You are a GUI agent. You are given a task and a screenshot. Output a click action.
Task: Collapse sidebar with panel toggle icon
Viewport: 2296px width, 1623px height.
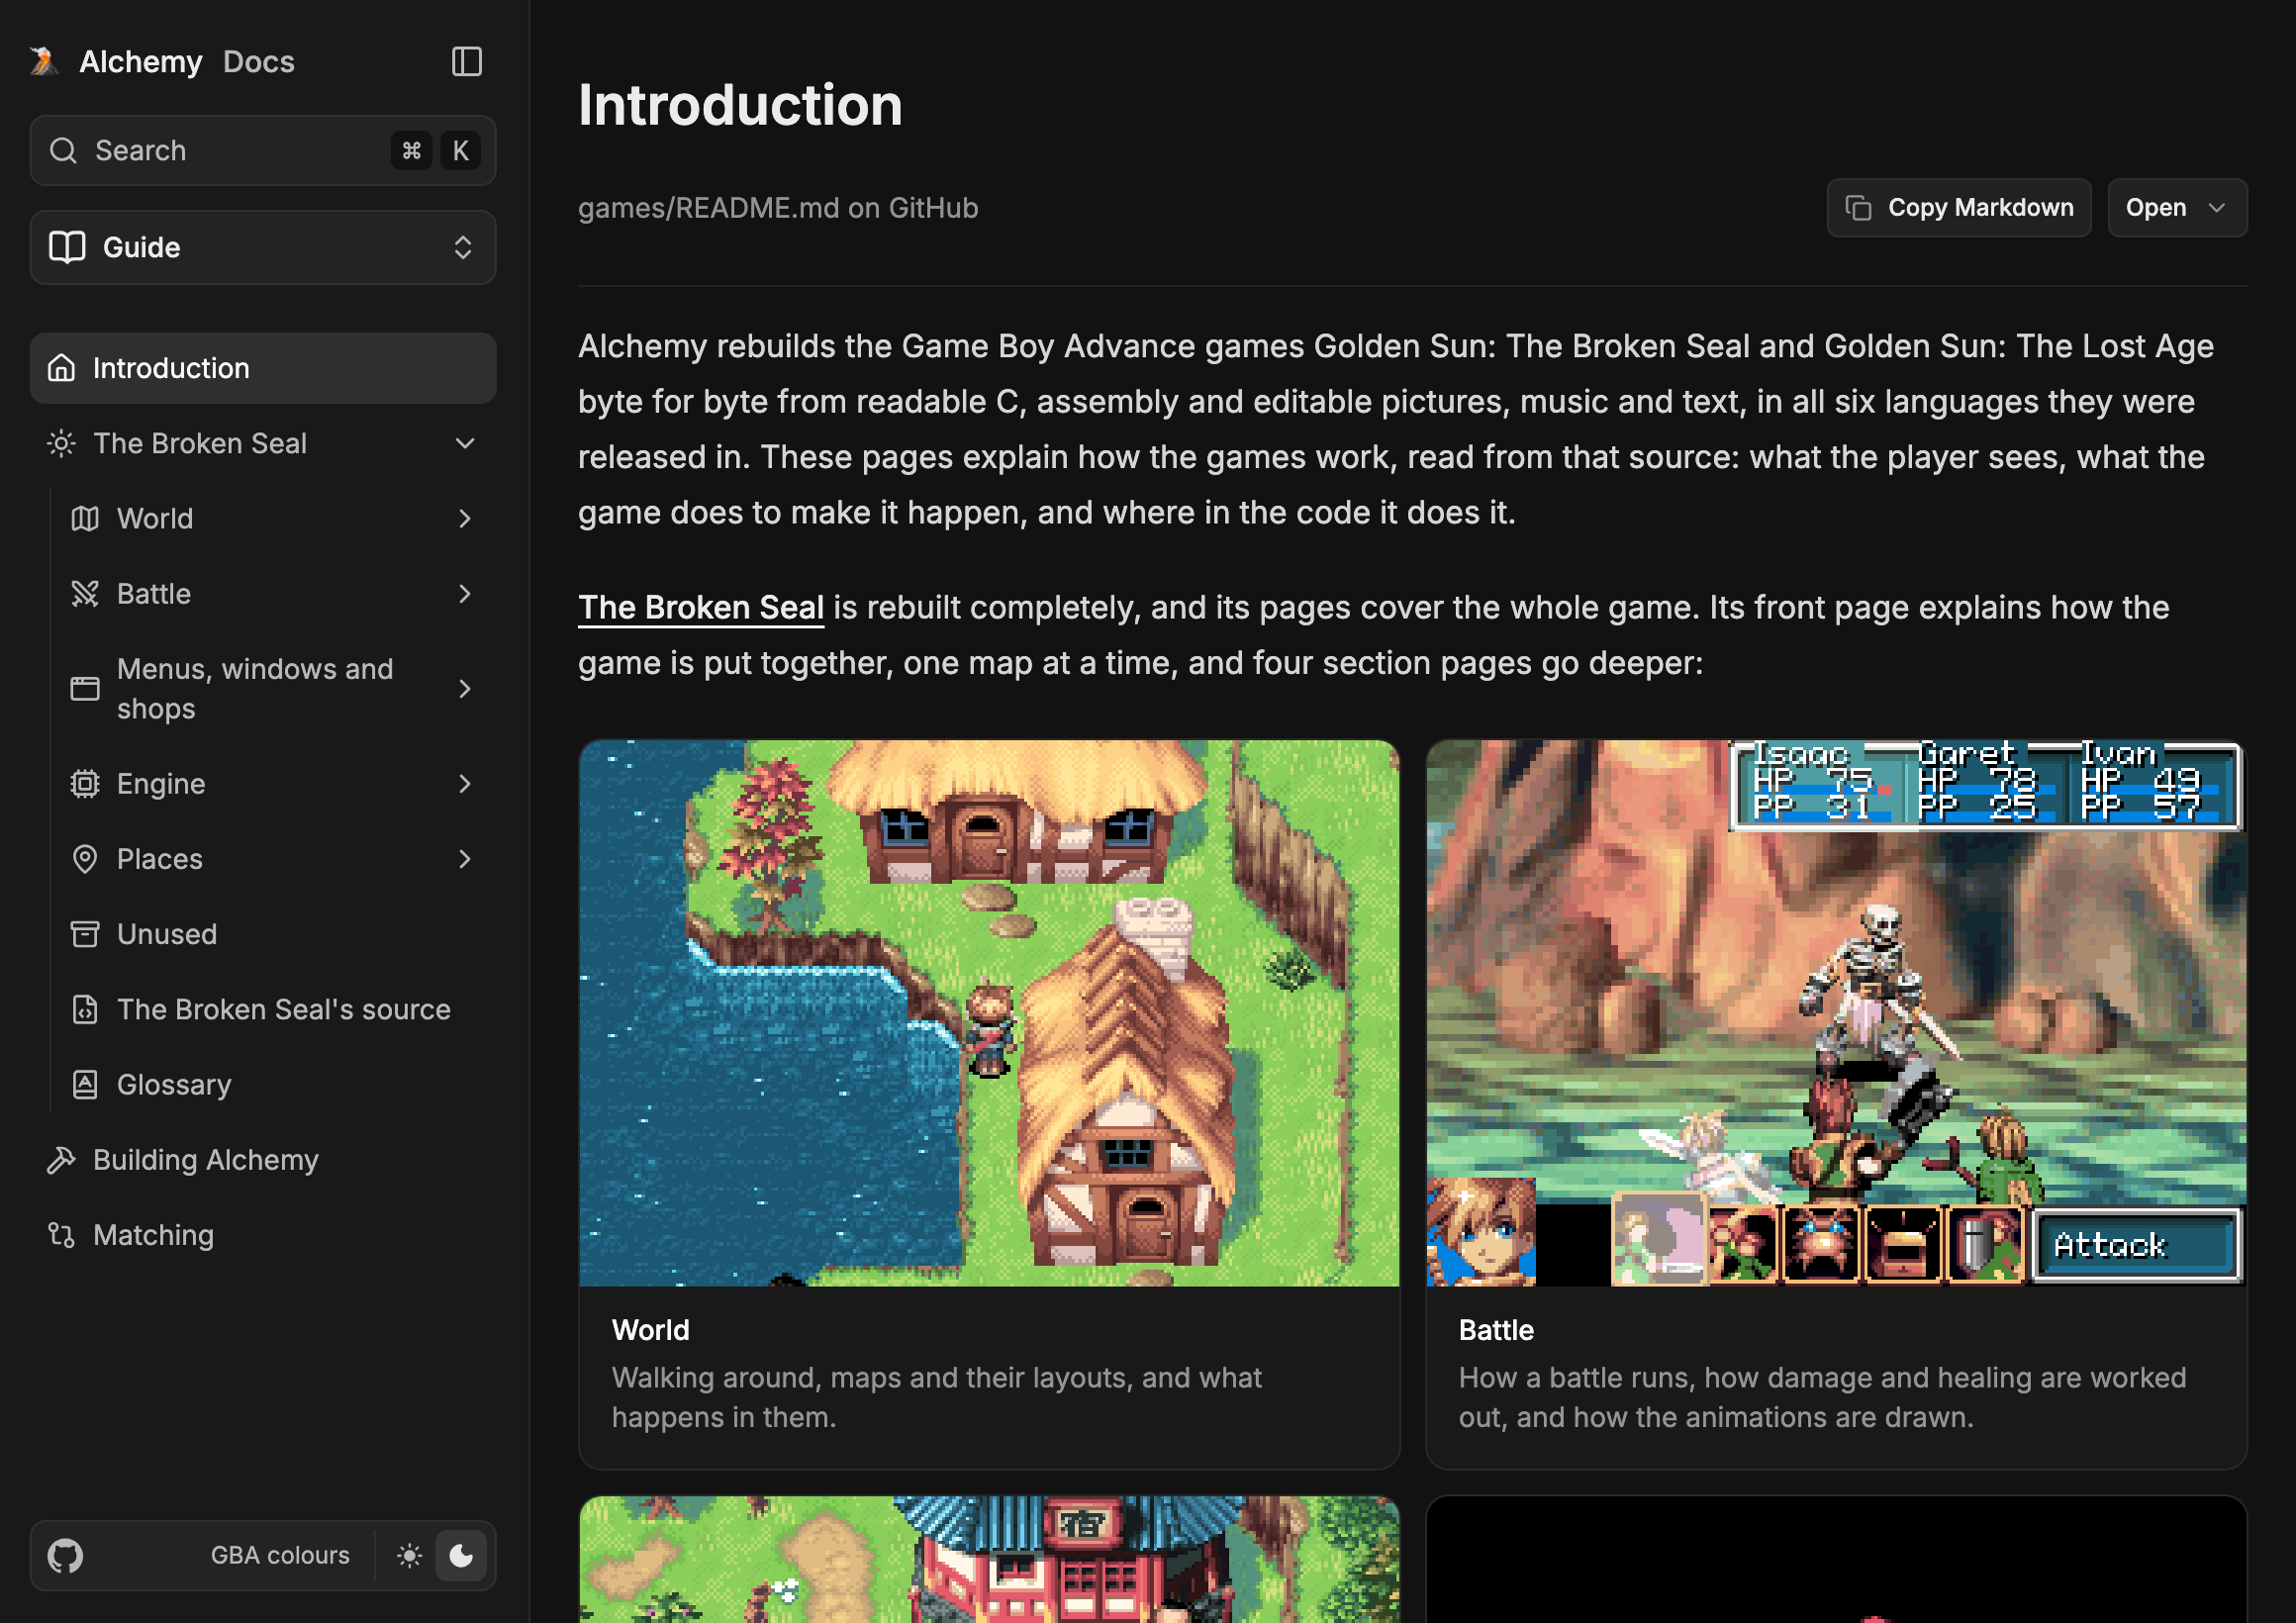pos(466,61)
